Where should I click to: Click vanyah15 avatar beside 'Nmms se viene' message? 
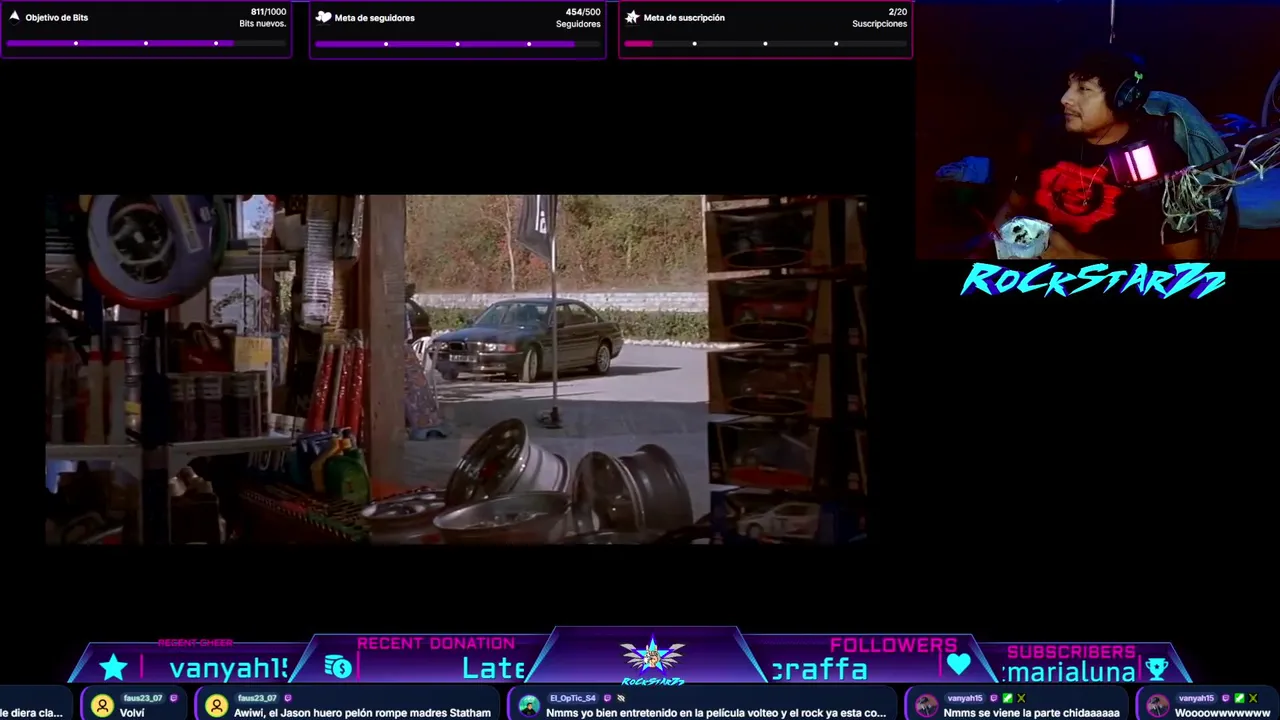(x=926, y=705)
